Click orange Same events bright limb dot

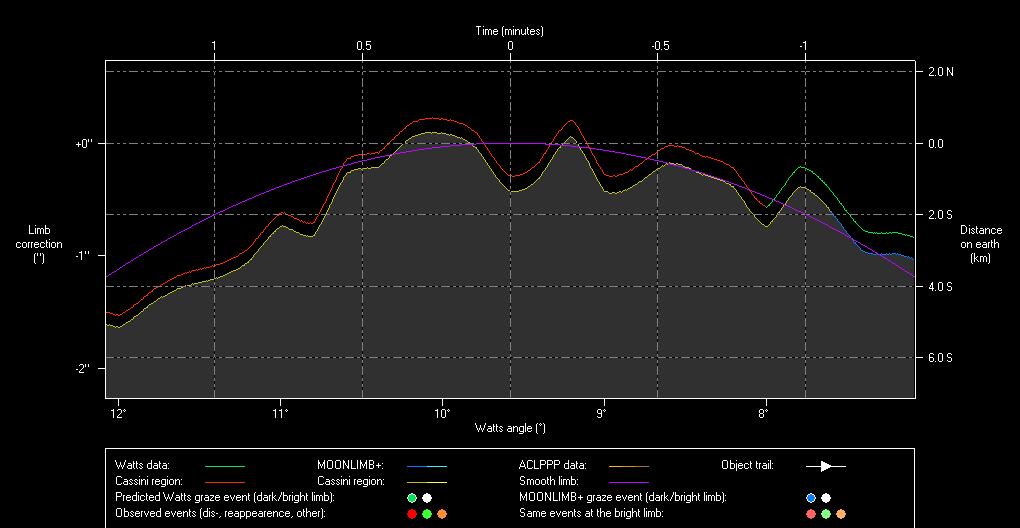point(841,513)
